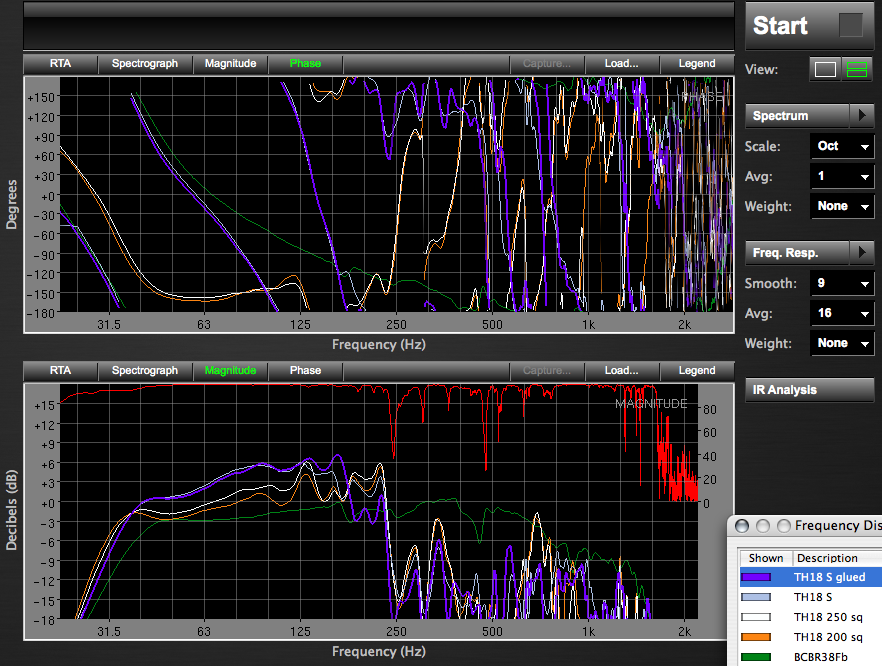
Task: Select the Magnitude tab in the upper graph
Action: click(x=230, y=64)
